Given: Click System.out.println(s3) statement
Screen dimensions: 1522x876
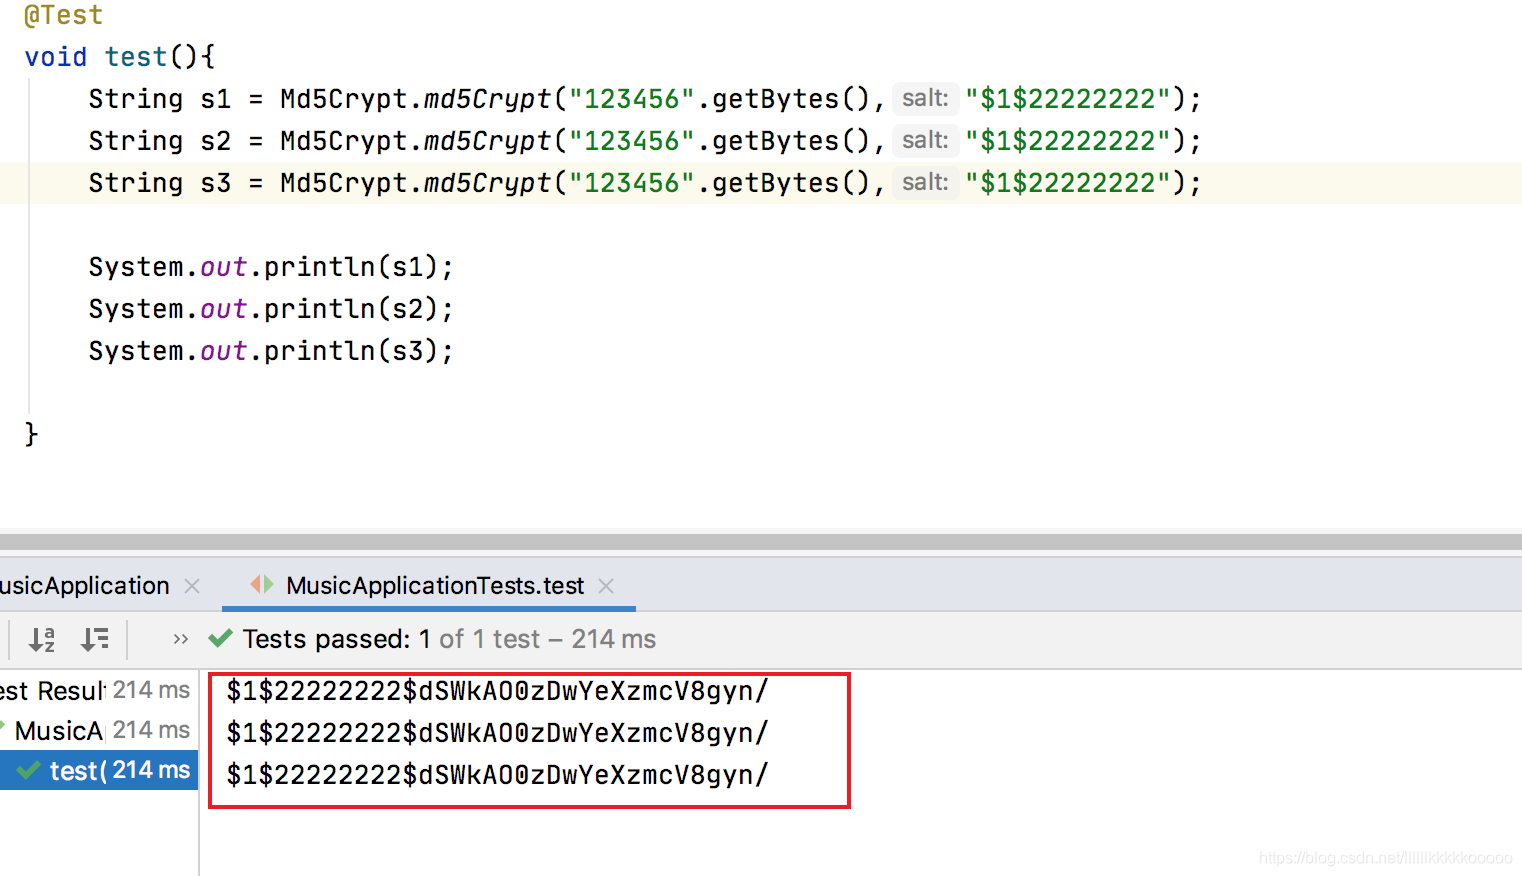Looking at the screenshot, I should [x=271, y=351].
